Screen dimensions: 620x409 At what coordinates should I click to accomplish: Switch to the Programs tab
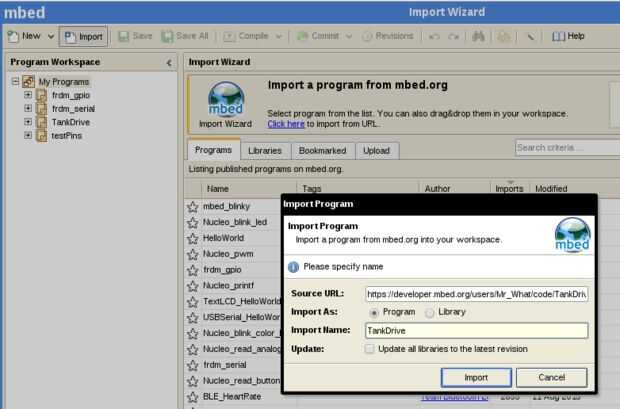click(214, 150)
